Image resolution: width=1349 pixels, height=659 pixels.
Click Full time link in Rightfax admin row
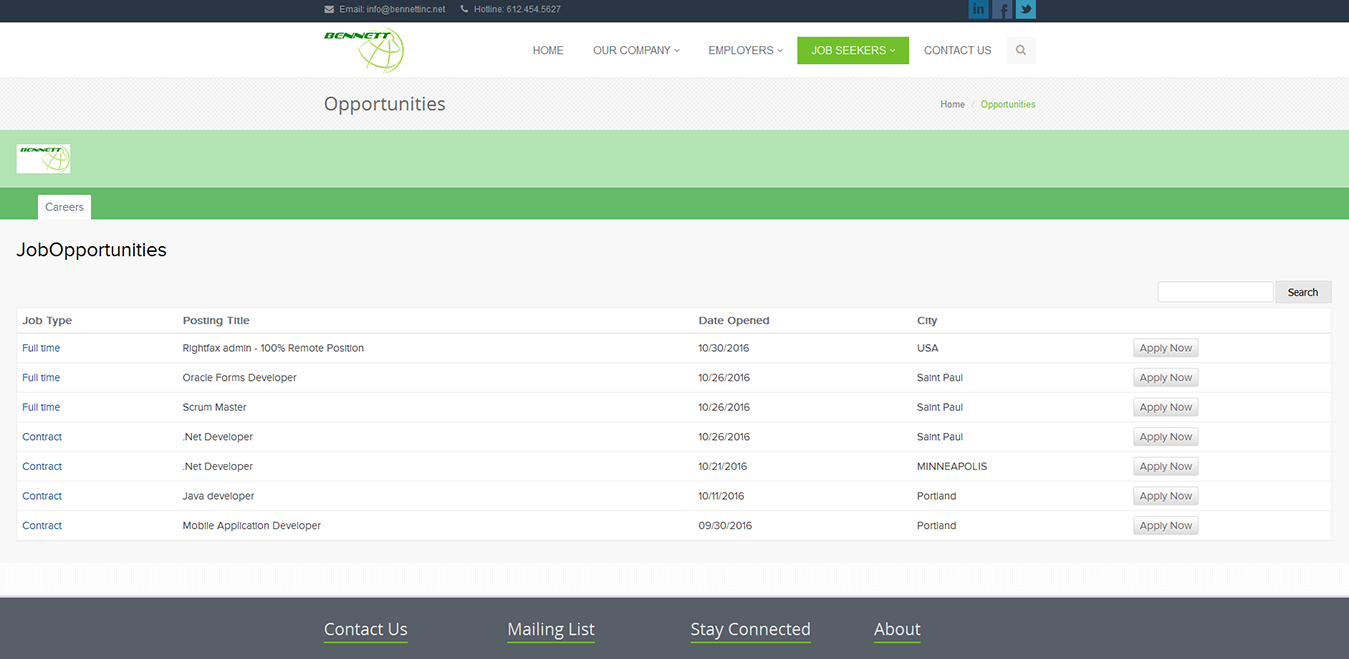click(41, 348)
